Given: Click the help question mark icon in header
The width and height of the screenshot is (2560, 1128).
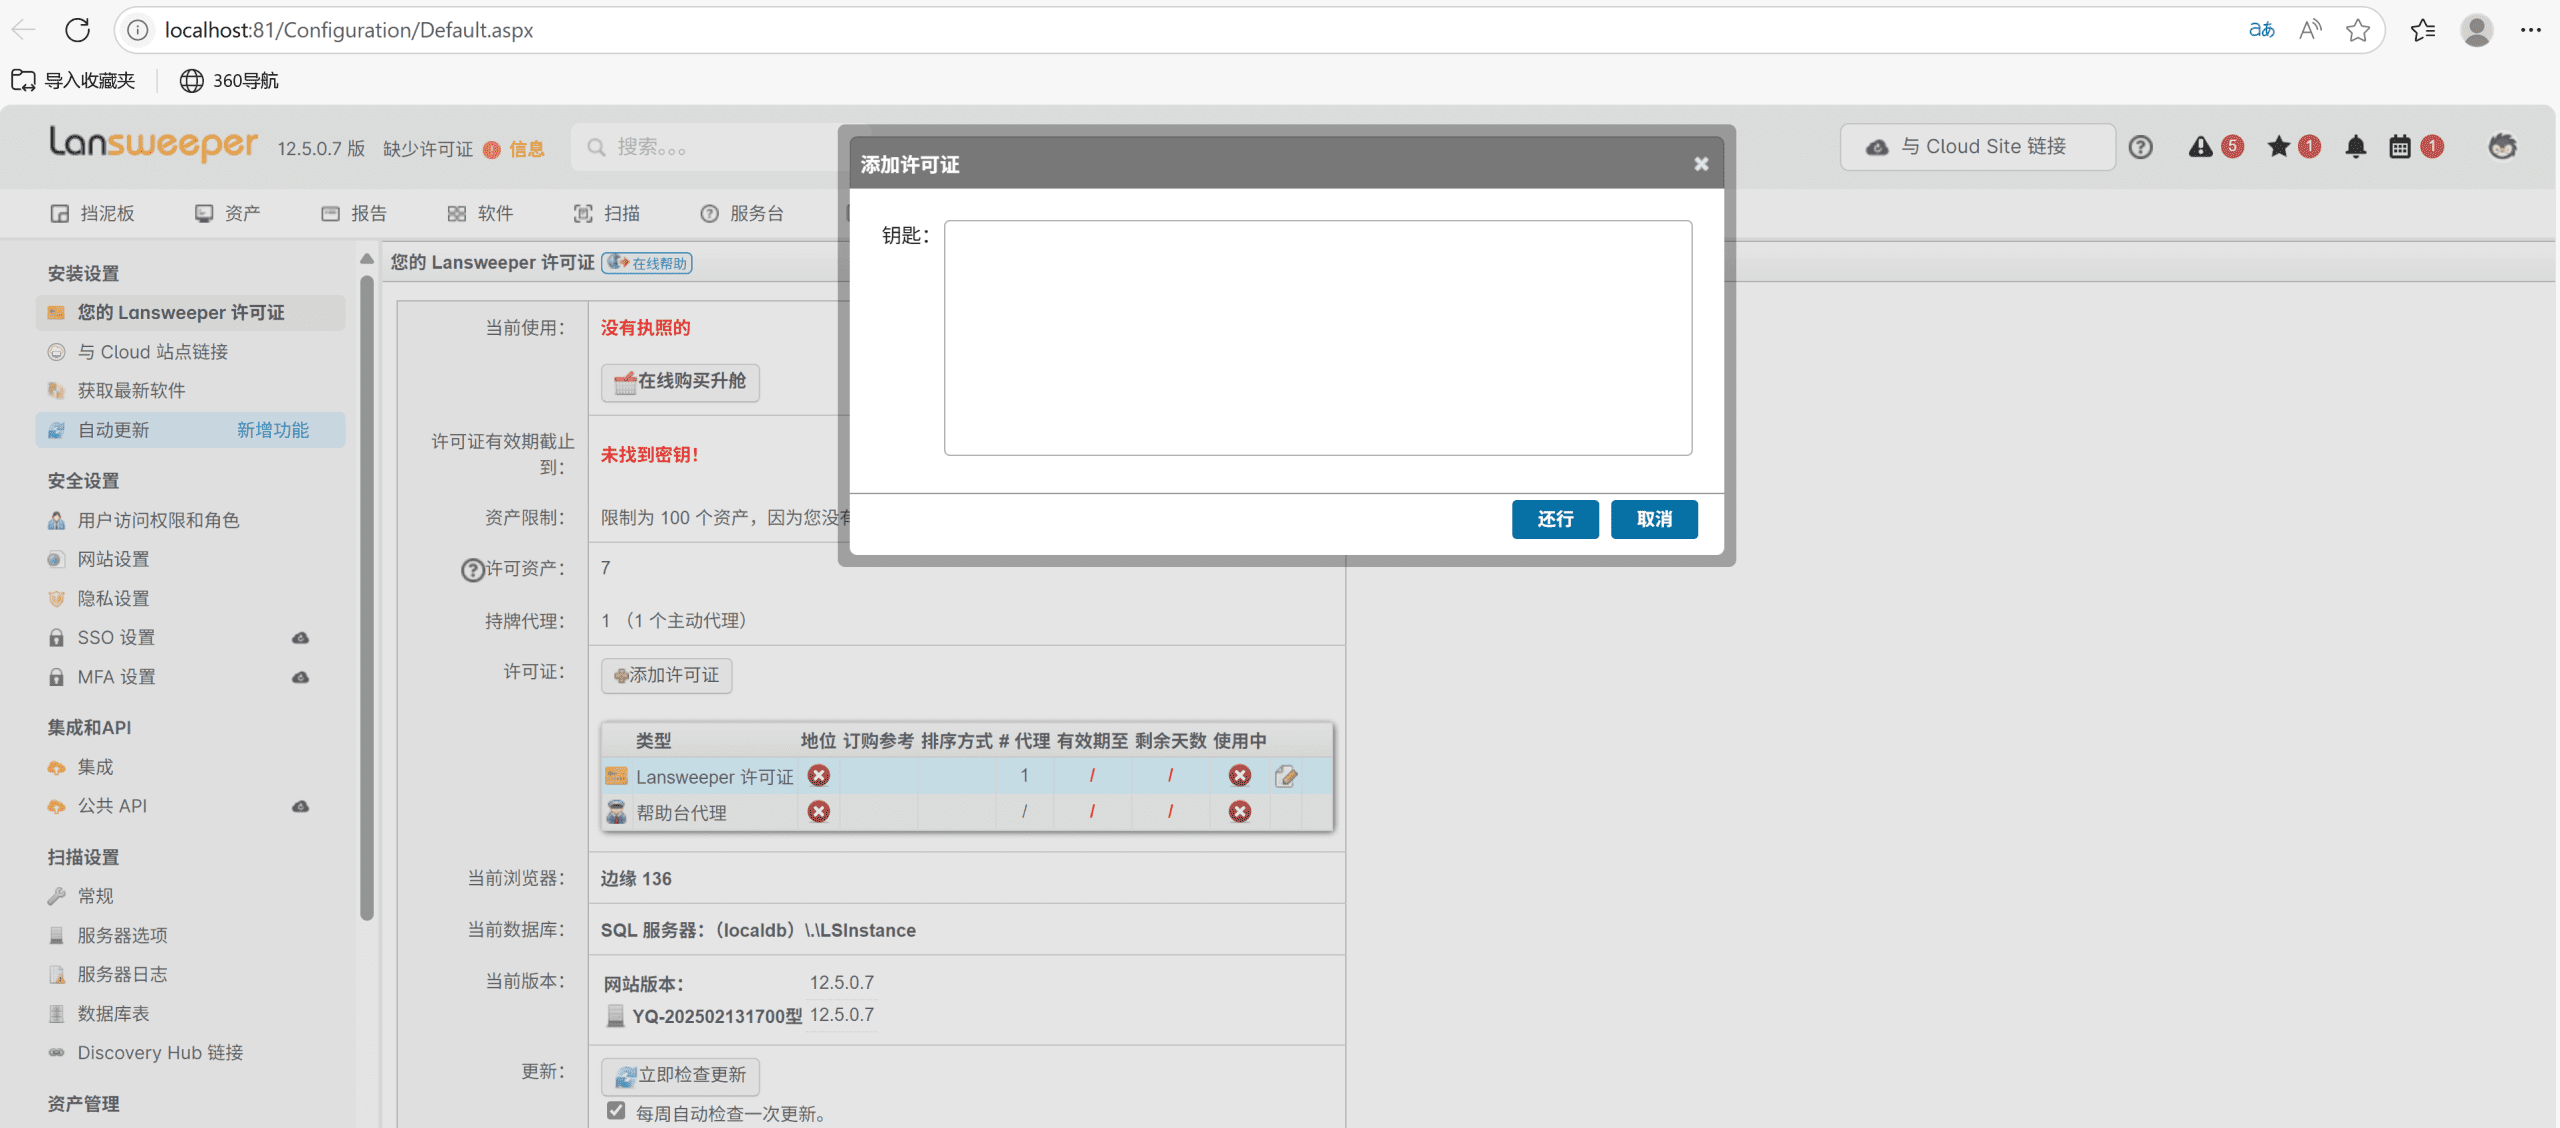Looking at the screenshot, I should coord(2140,147).
